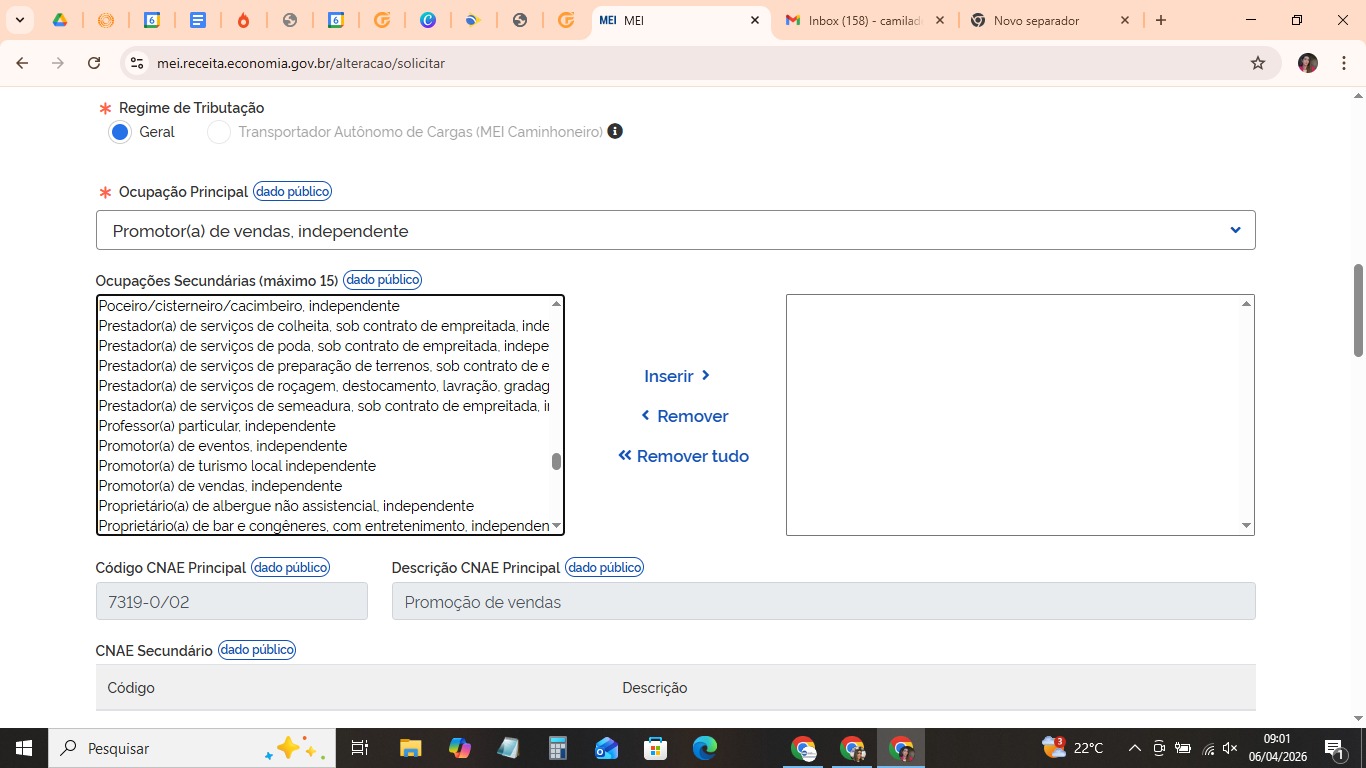Click the Pesquisar taskbar search box
This screenshot has height=768, width=1366.
(190, 748)
